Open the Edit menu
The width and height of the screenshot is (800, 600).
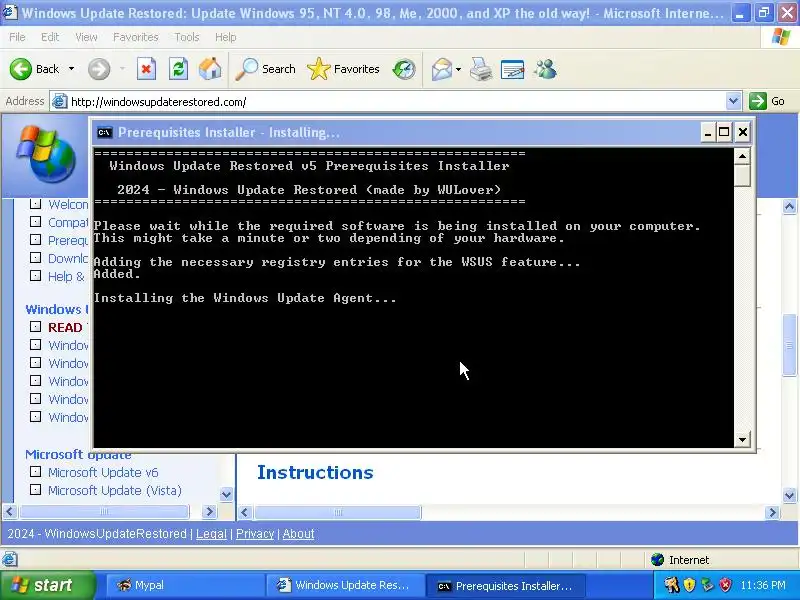[49, 37]
